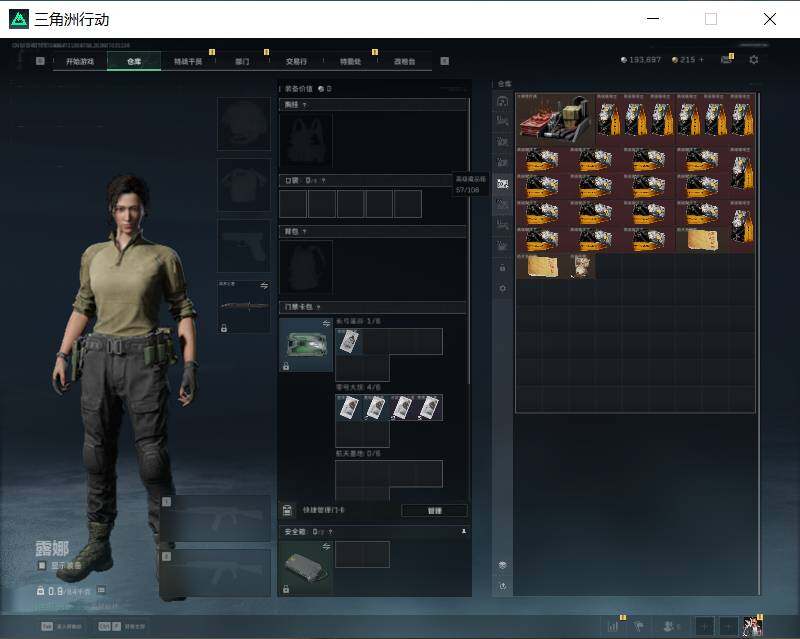The width and height of the screenshot is (800, 639).
Task: Open the mail icon with notification badge
Action: (x=727, y=59)
